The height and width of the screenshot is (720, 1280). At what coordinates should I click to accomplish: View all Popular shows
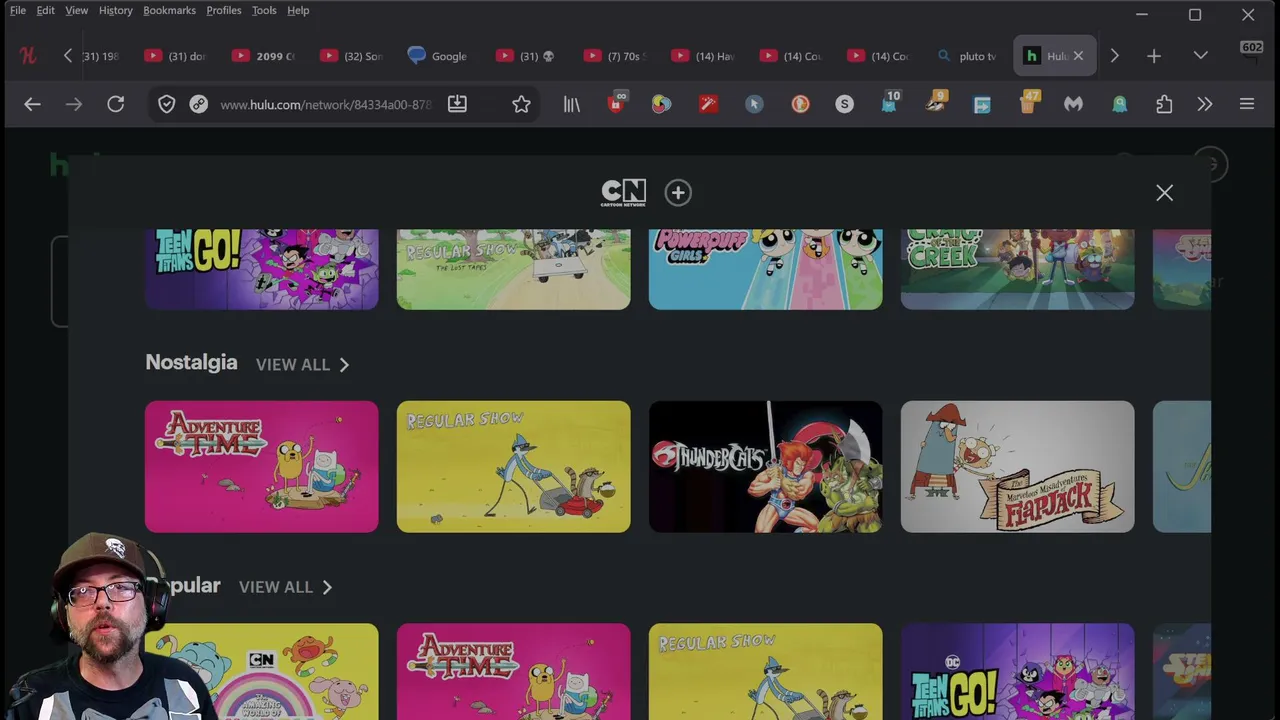coord(285,587)
